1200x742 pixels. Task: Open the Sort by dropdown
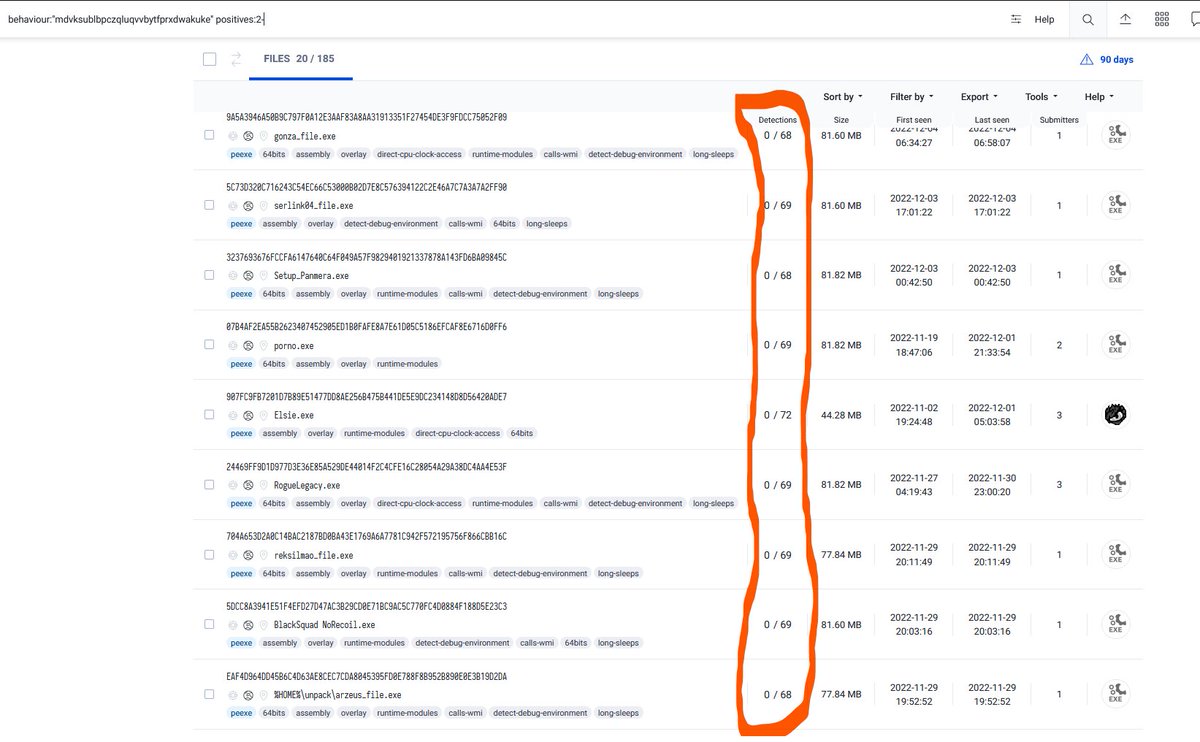pyautogui.click(x=843, y=97)
